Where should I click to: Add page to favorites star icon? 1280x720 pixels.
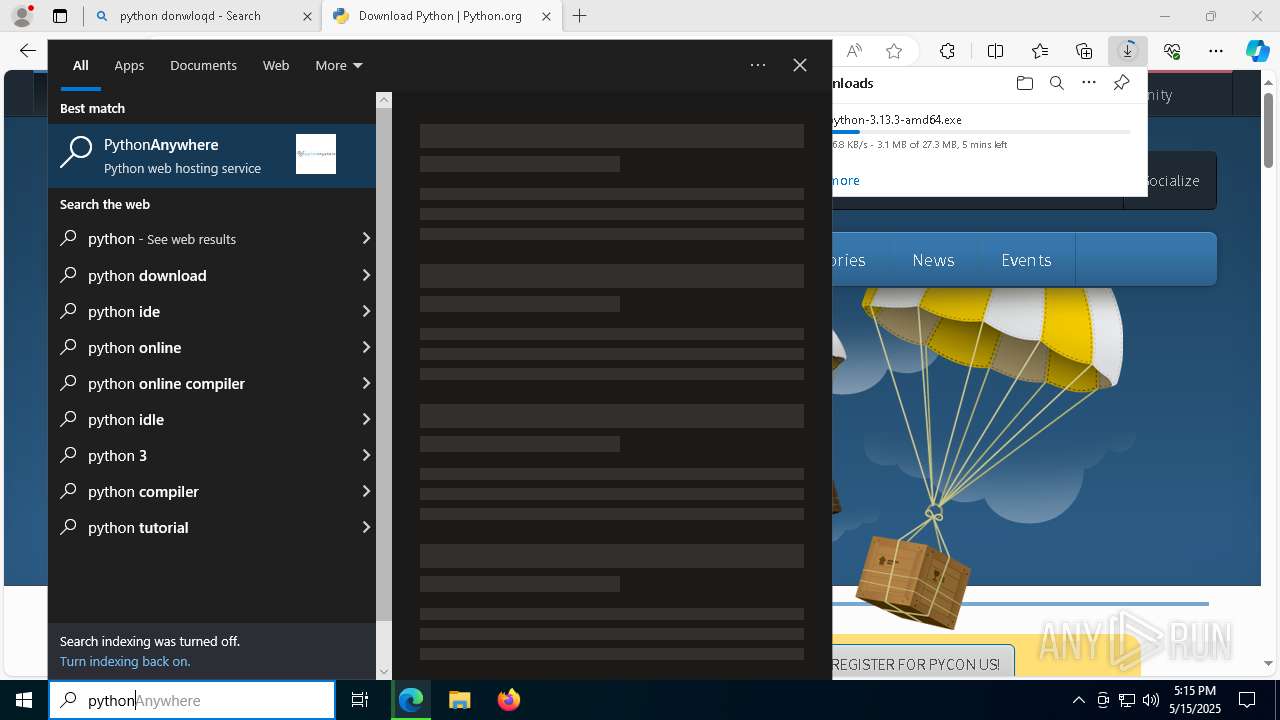tap(894, 51)
